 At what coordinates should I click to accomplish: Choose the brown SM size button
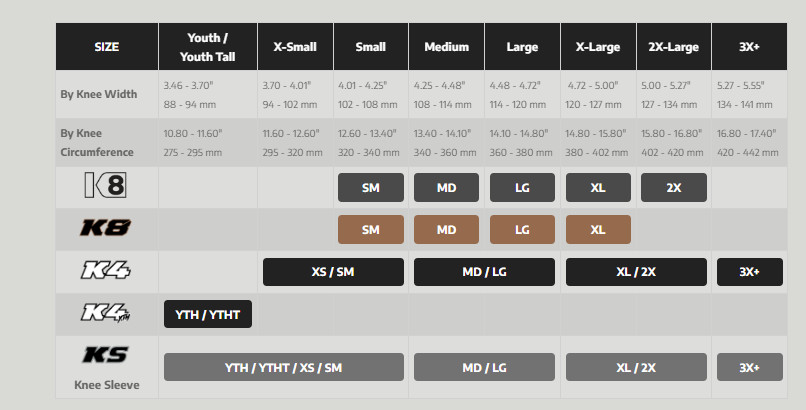371,230
